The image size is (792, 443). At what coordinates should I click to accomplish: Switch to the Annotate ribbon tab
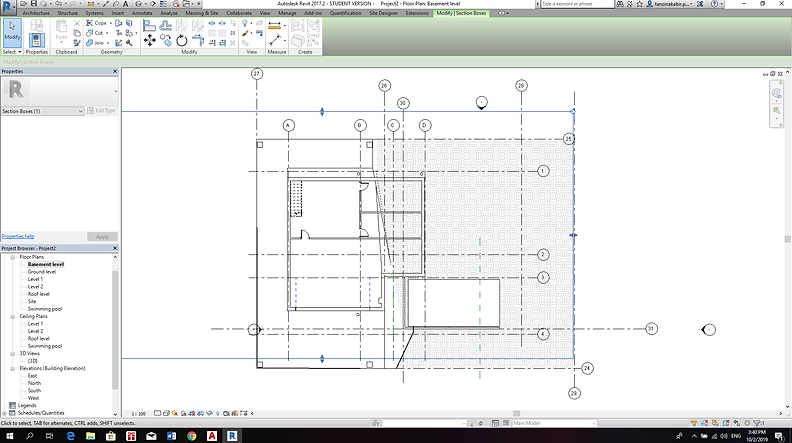coord(141,13)
